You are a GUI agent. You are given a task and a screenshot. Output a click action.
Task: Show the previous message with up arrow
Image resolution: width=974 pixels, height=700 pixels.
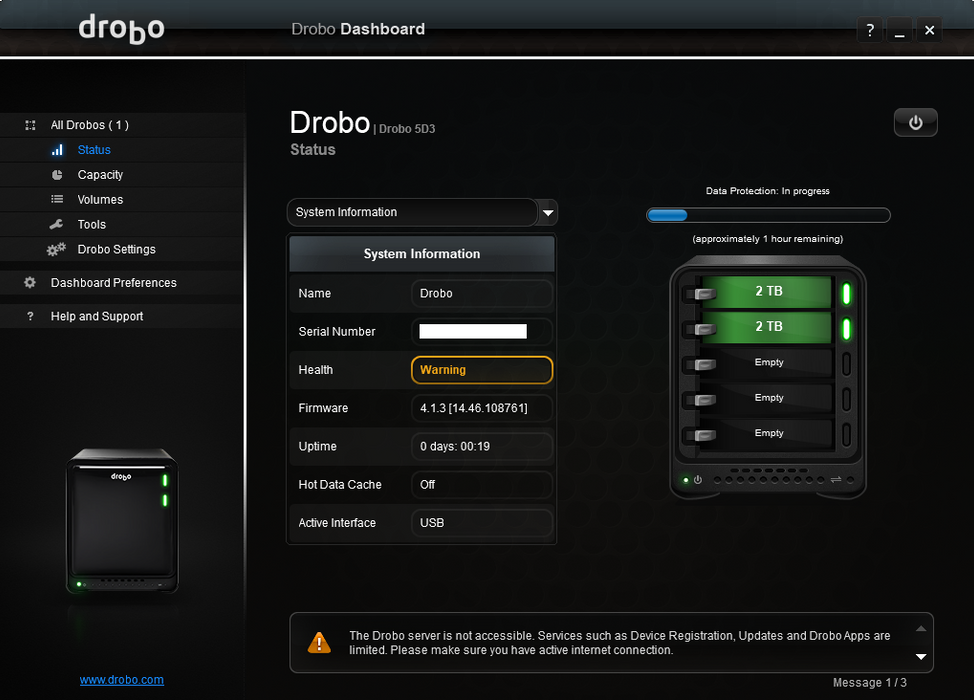[921, 629]
